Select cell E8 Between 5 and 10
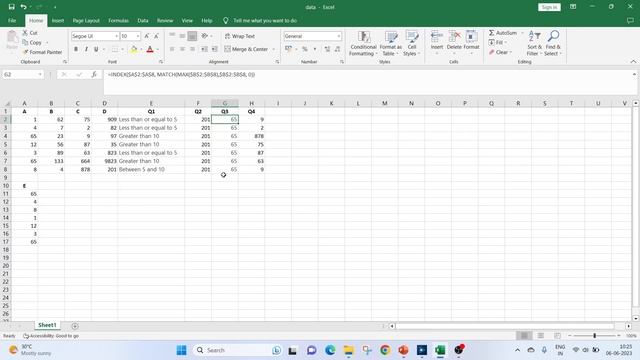The height and width of the screenshot is (360, 640). [x=151, y=169]
